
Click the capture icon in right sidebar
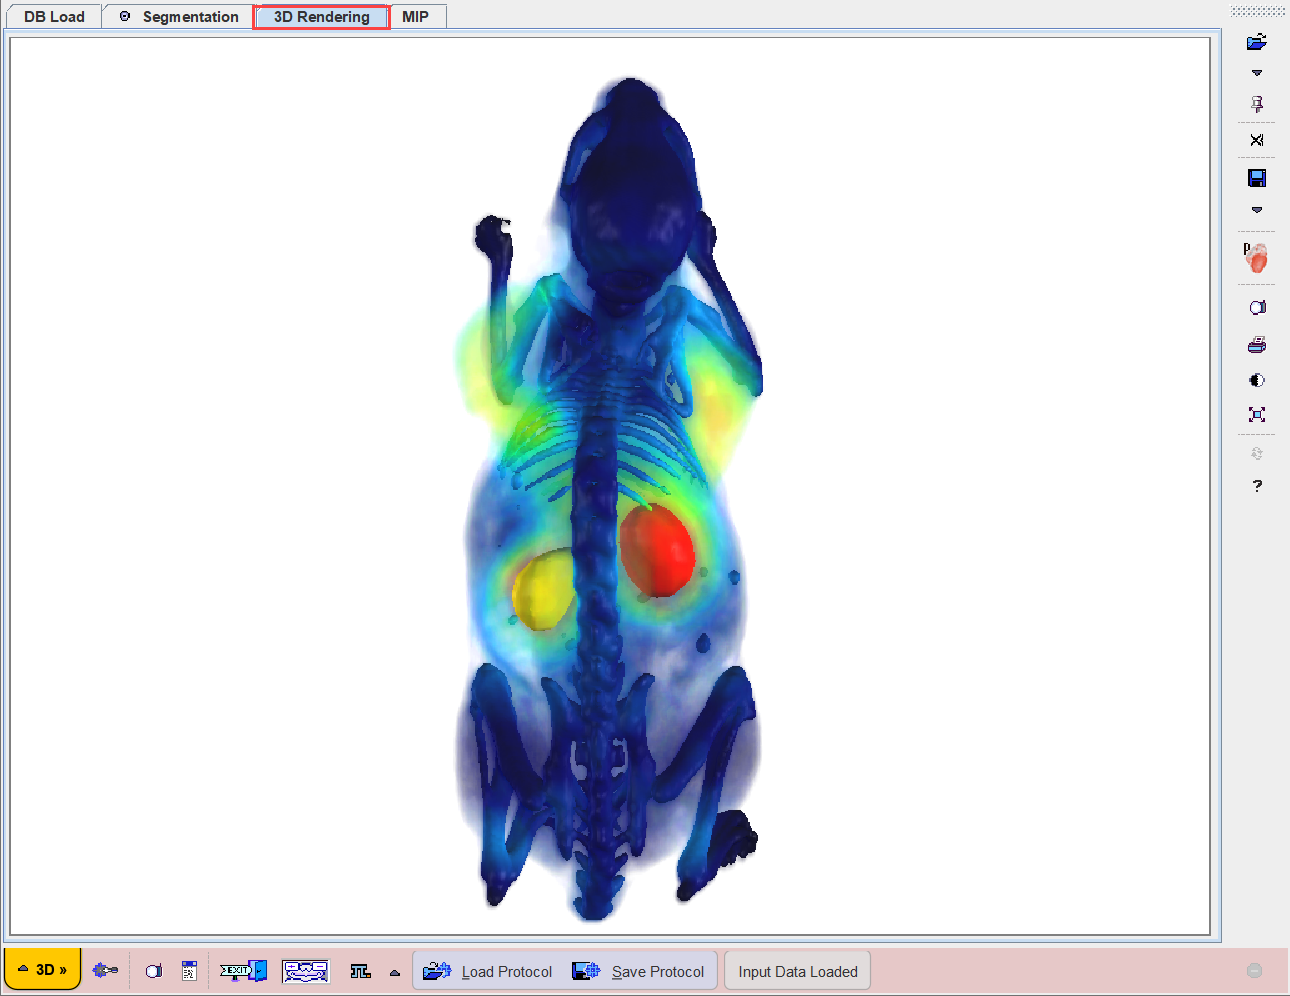(1257, 308)
